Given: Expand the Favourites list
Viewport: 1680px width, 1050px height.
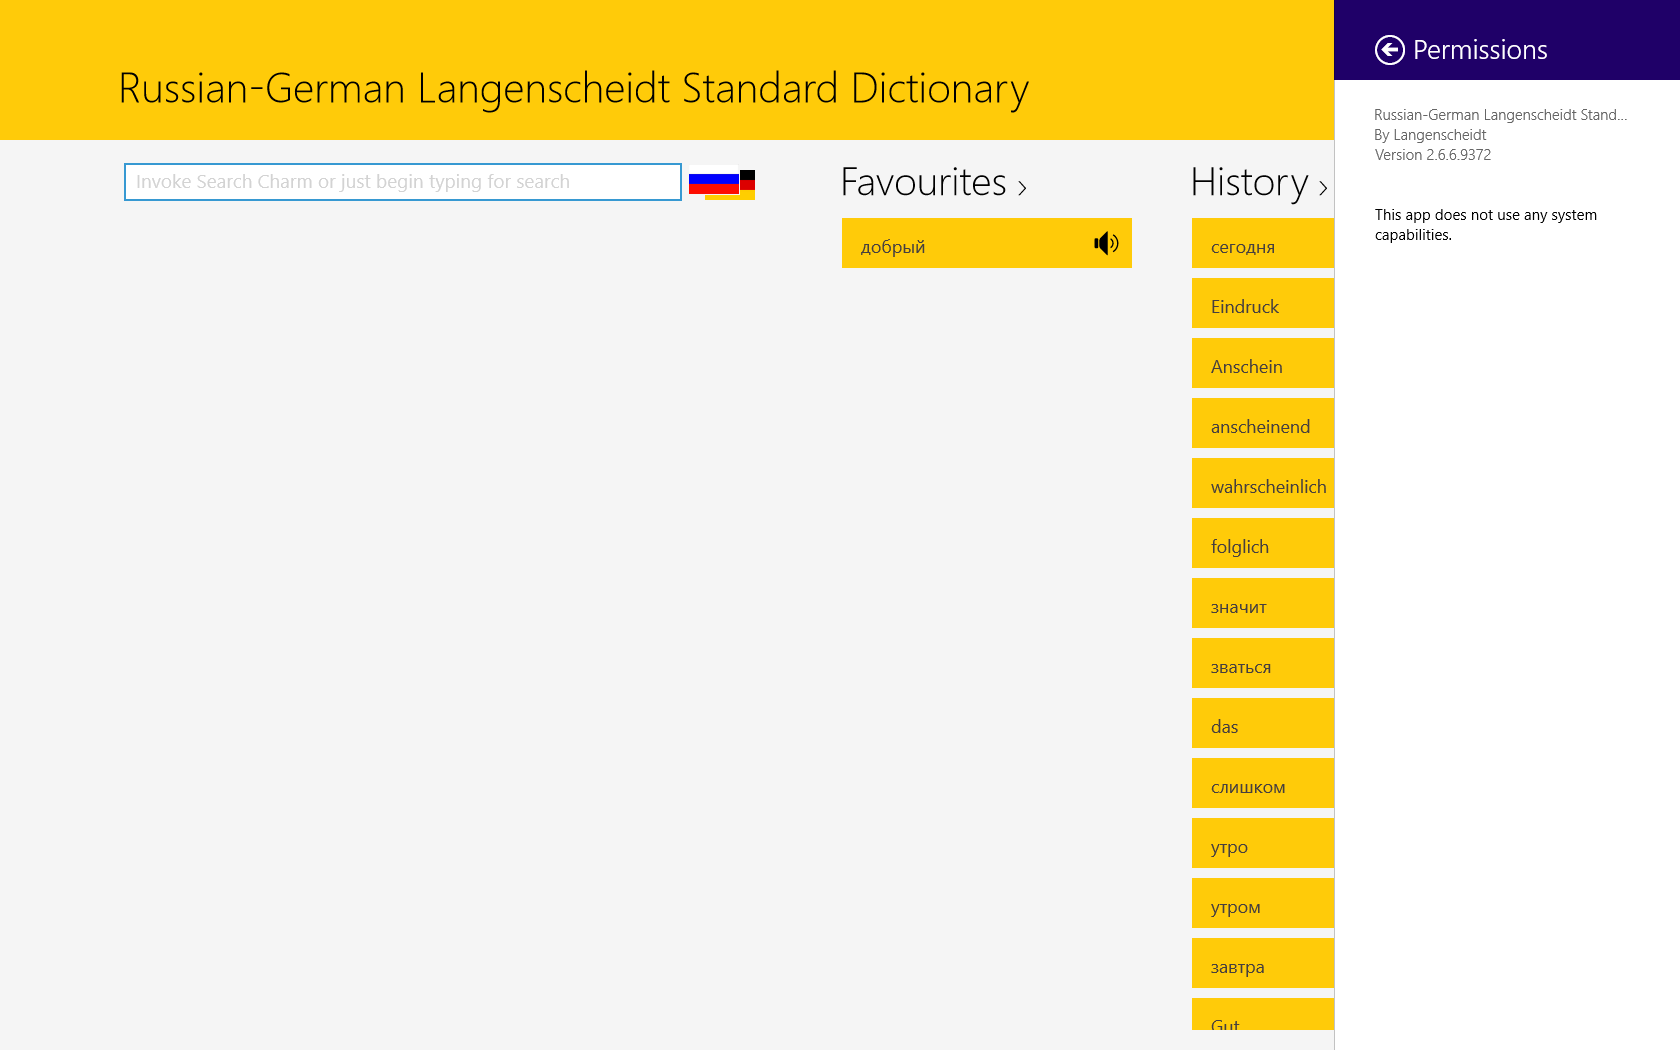Looking at the screenshot, I should point(1022,188).
